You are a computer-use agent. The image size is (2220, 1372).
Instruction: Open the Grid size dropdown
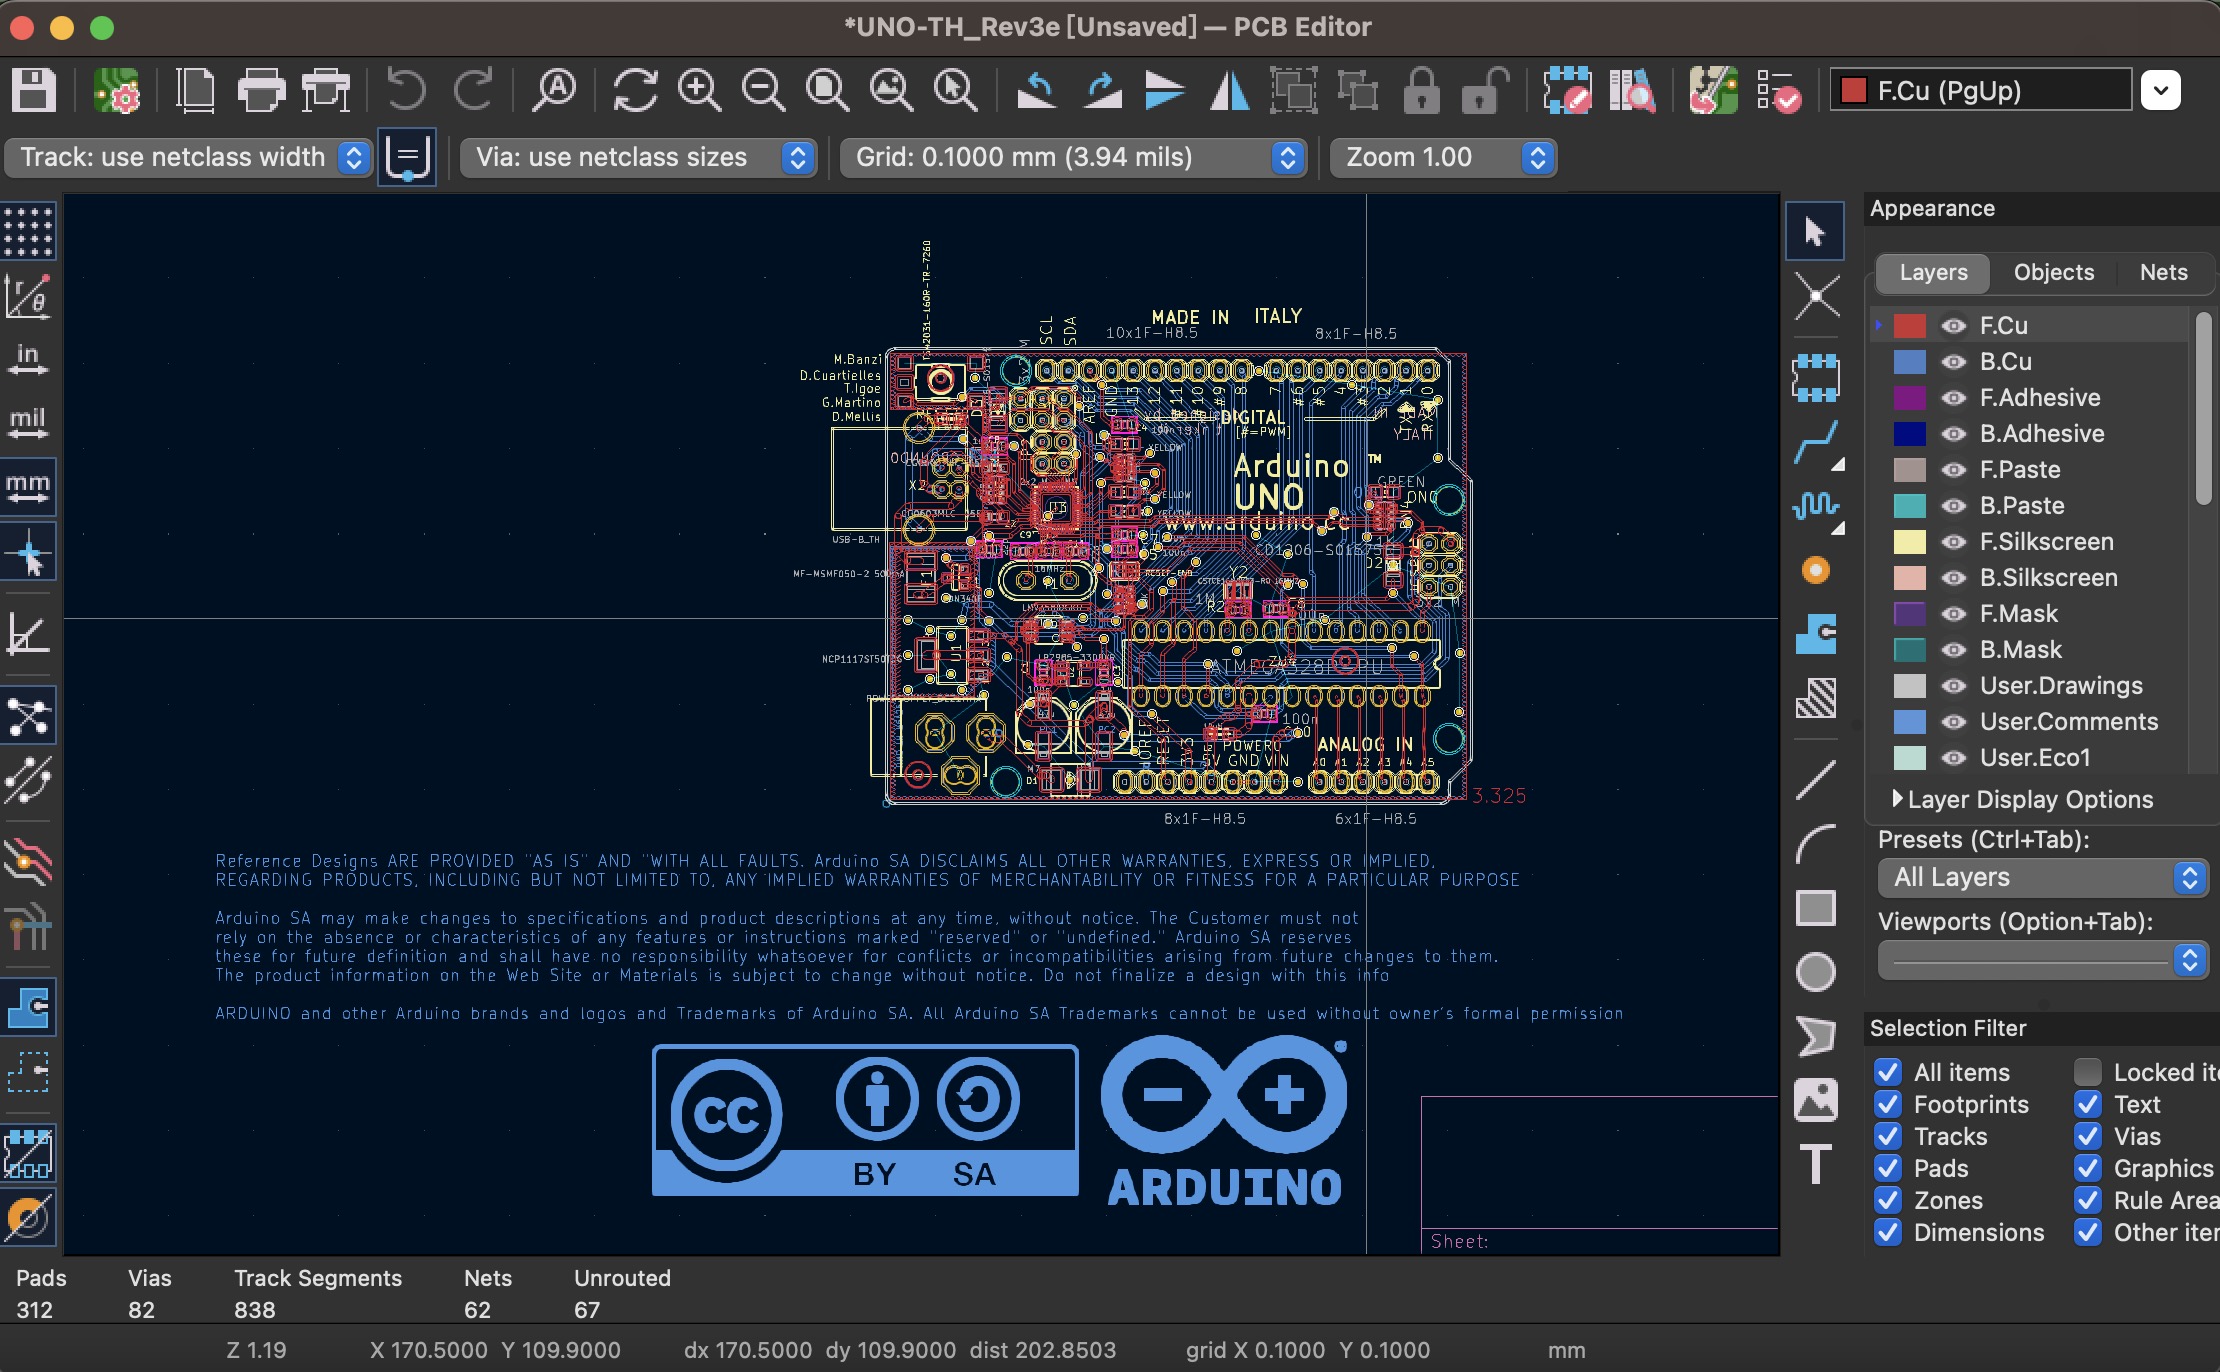coord(1291,155)
